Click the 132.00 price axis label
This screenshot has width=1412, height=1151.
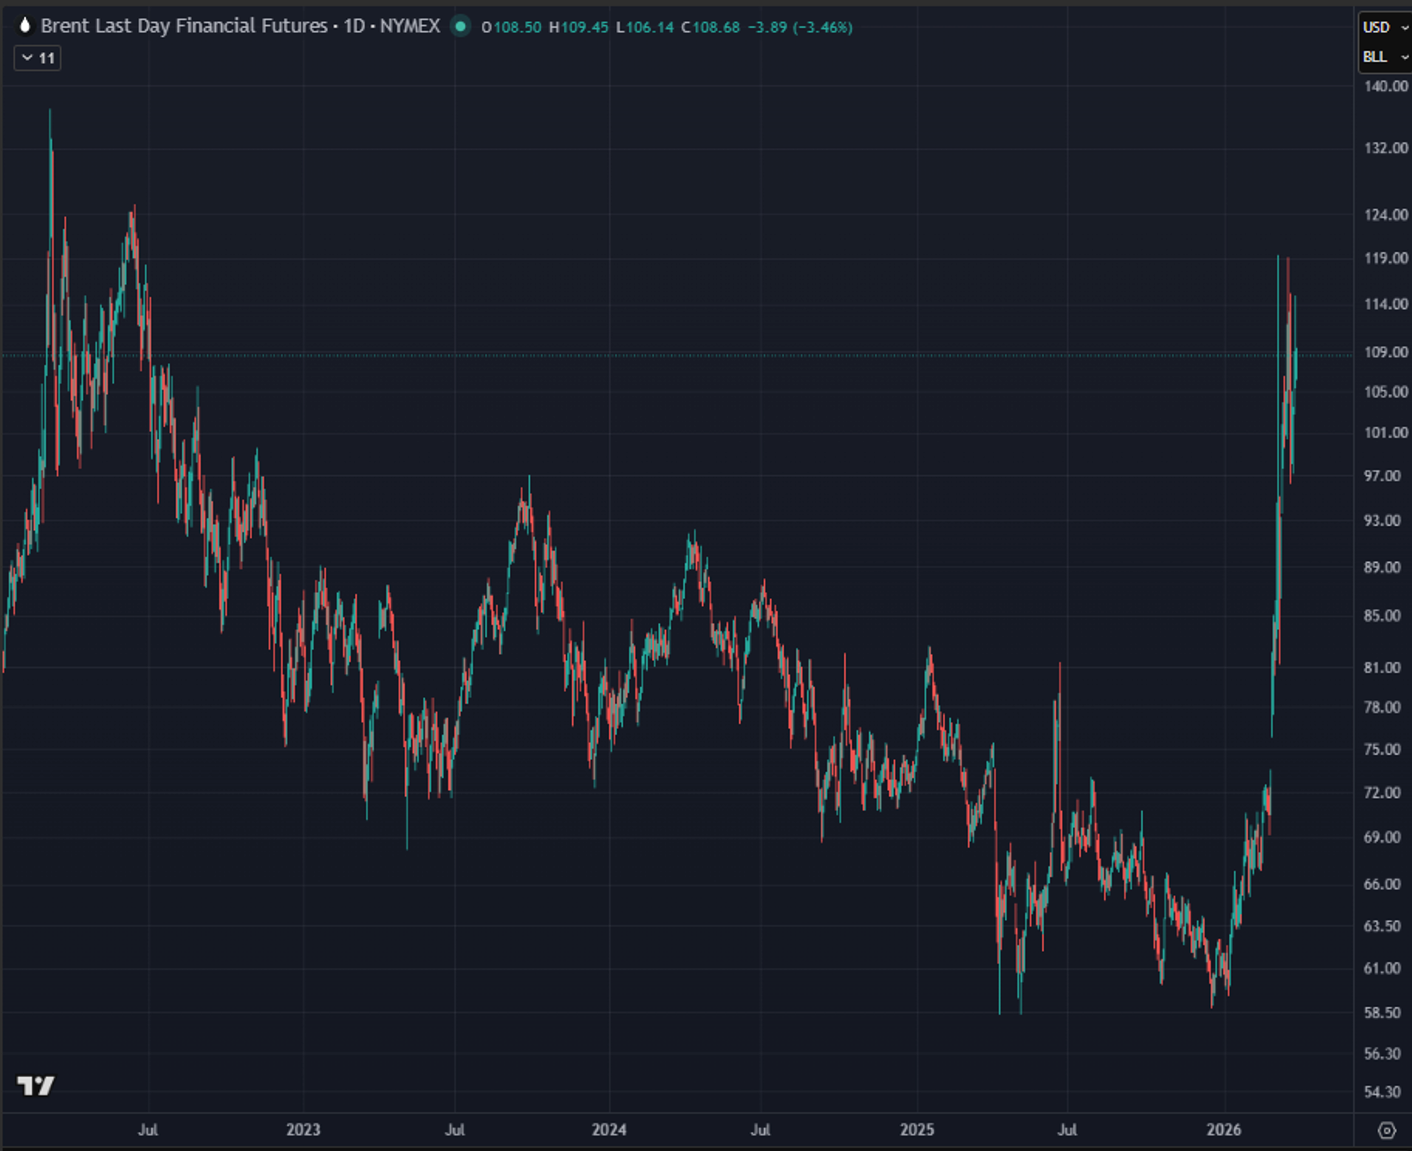(x=1386, y=148)
